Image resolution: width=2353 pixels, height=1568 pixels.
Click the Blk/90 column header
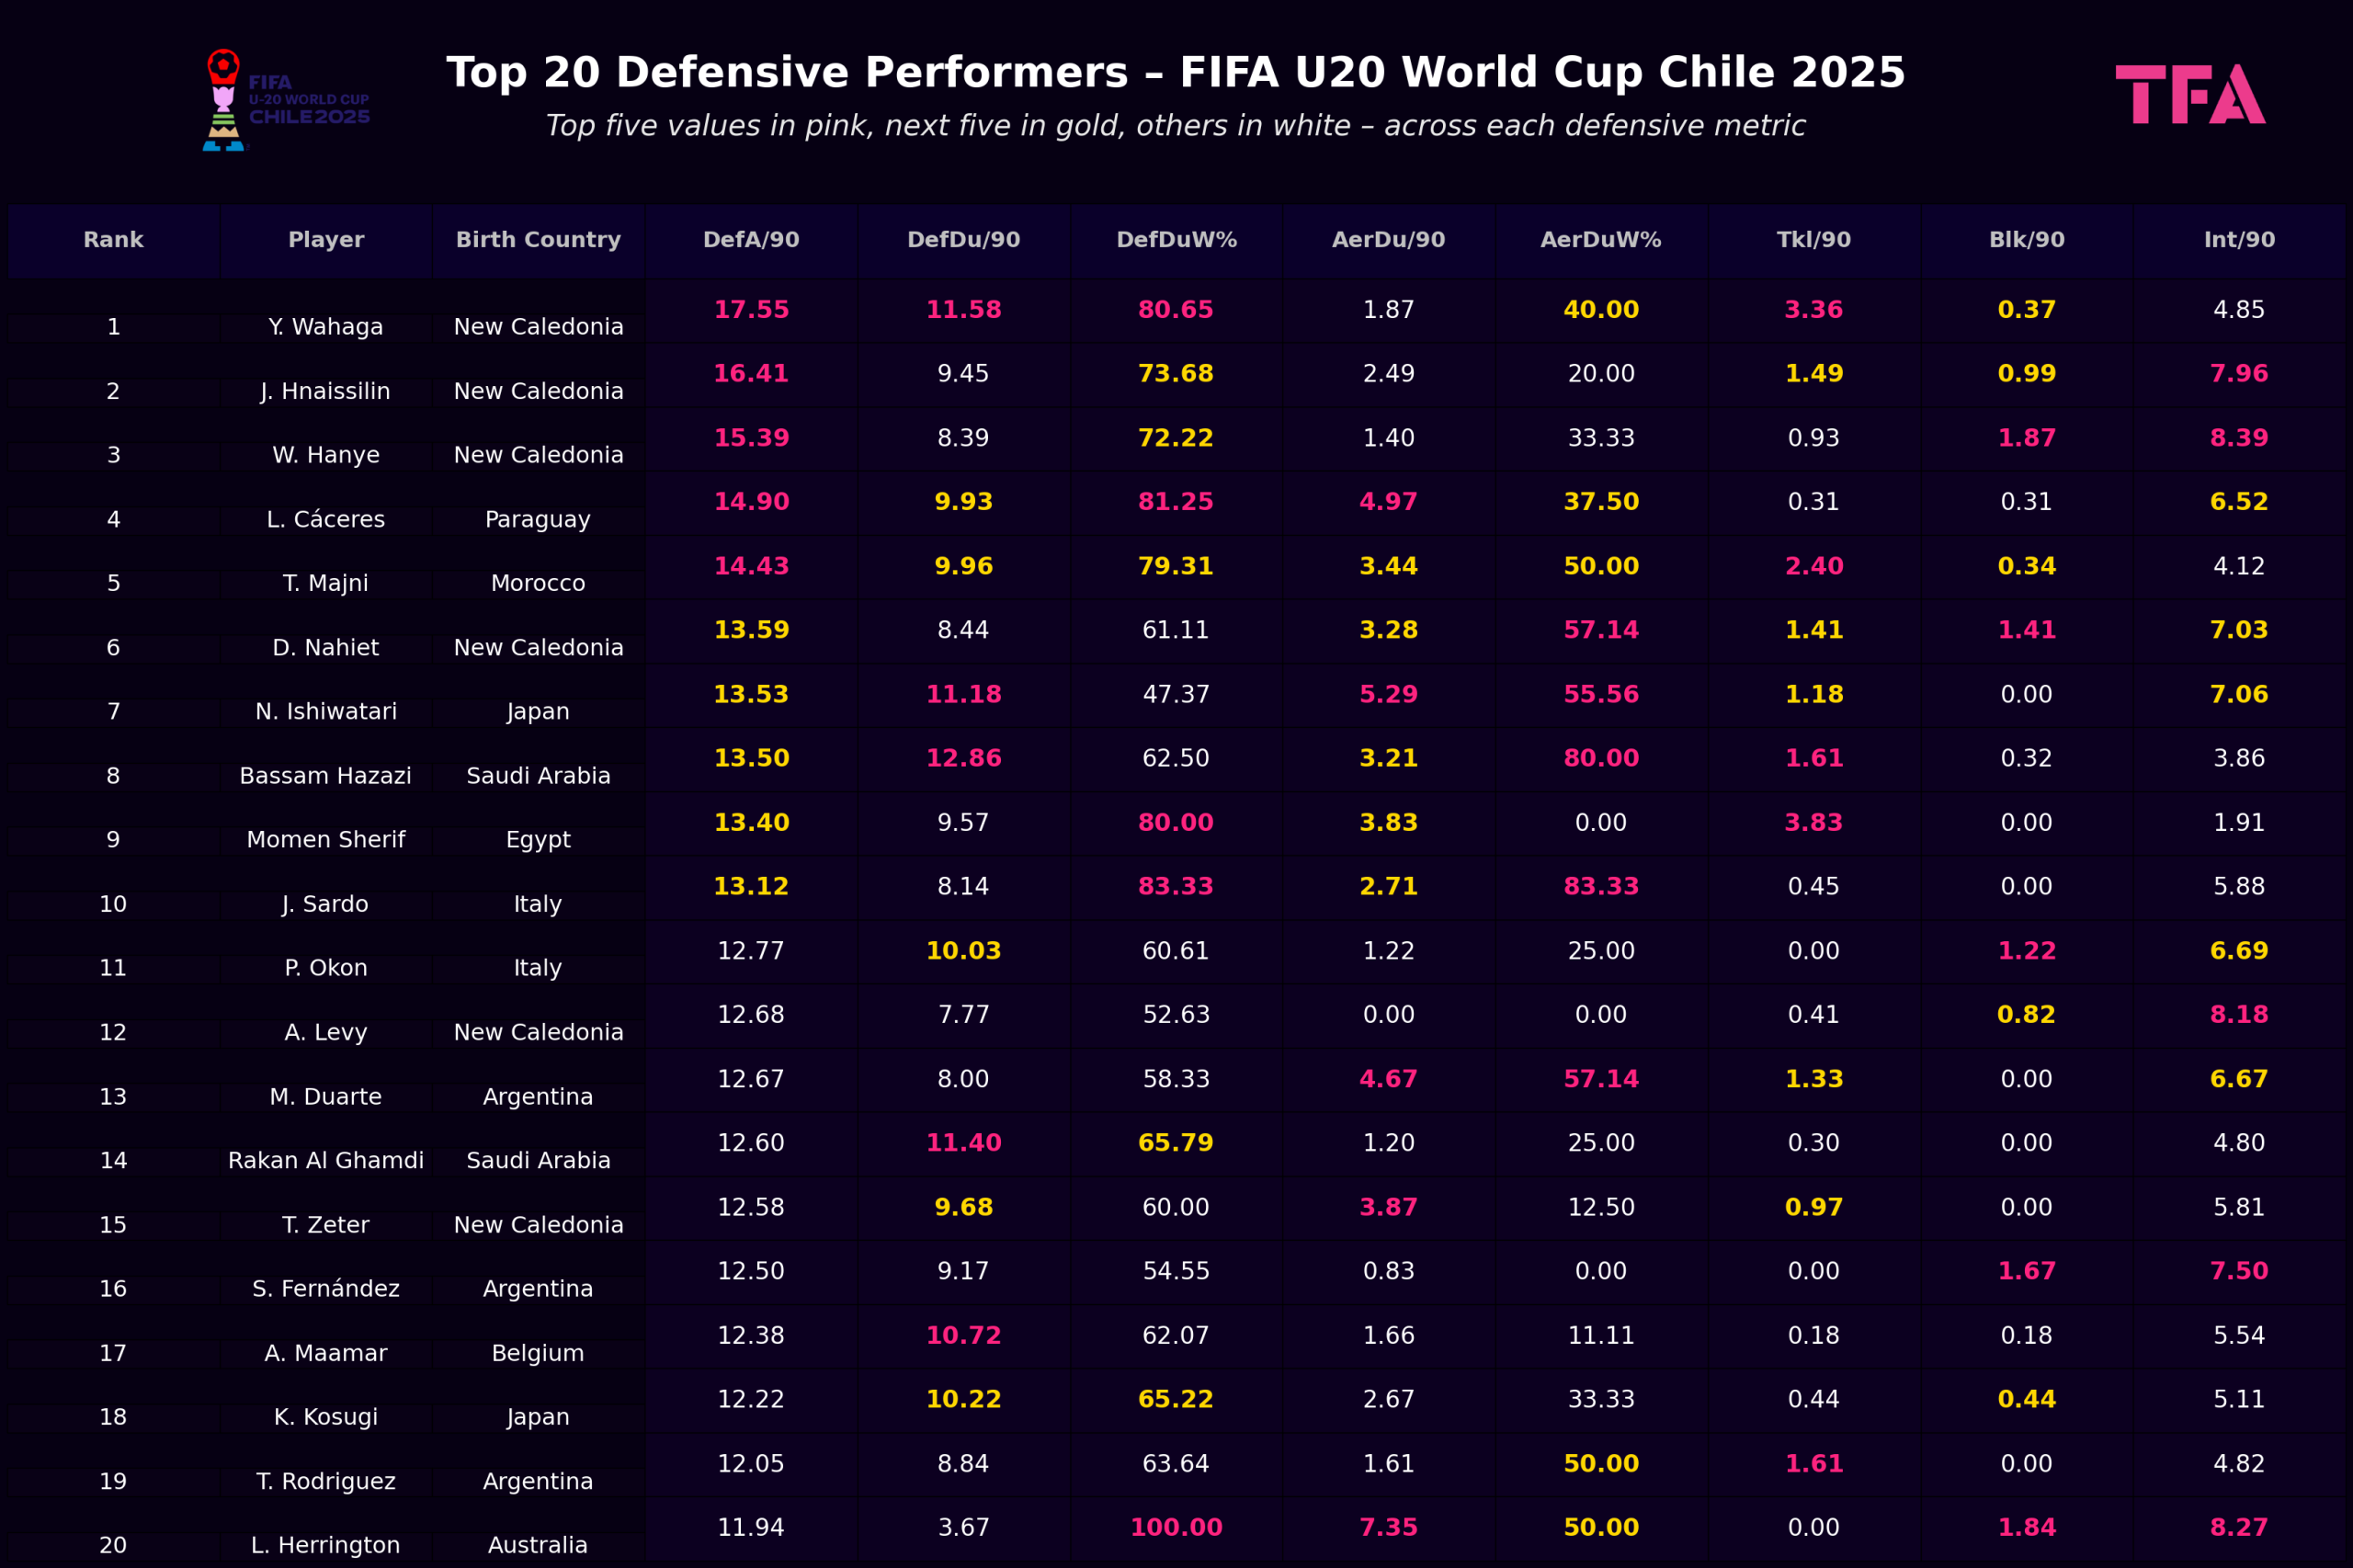click(2026, 240)
